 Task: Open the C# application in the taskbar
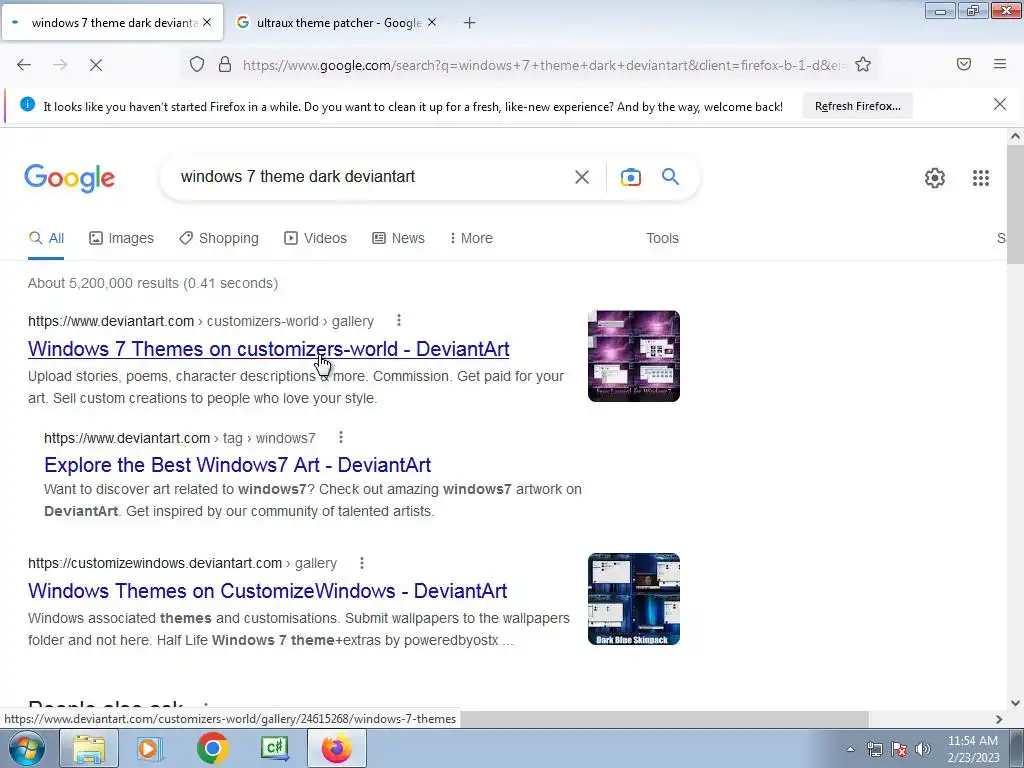tap(274, 748)
